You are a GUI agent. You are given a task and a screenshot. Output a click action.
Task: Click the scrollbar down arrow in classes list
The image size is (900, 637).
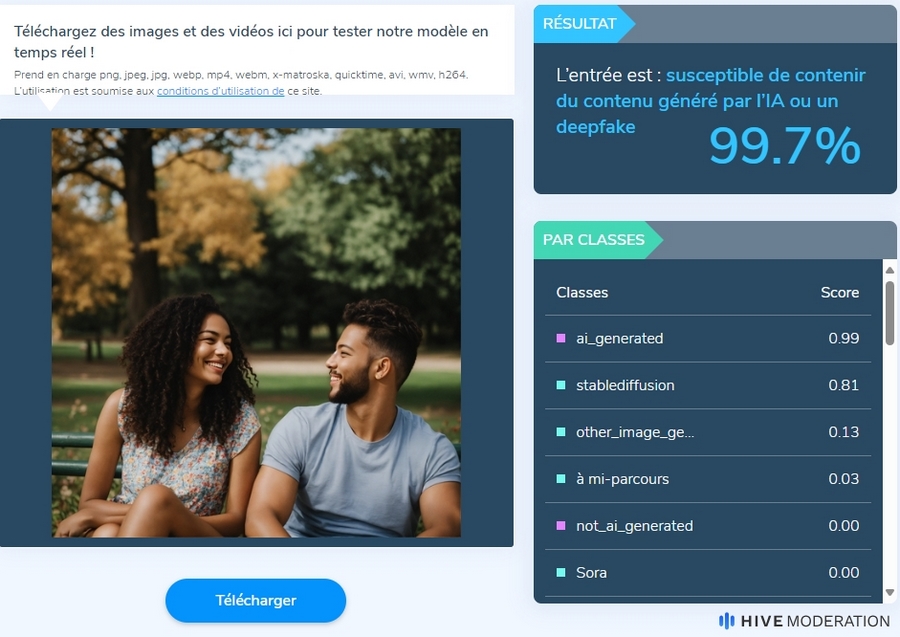[890, 592]
